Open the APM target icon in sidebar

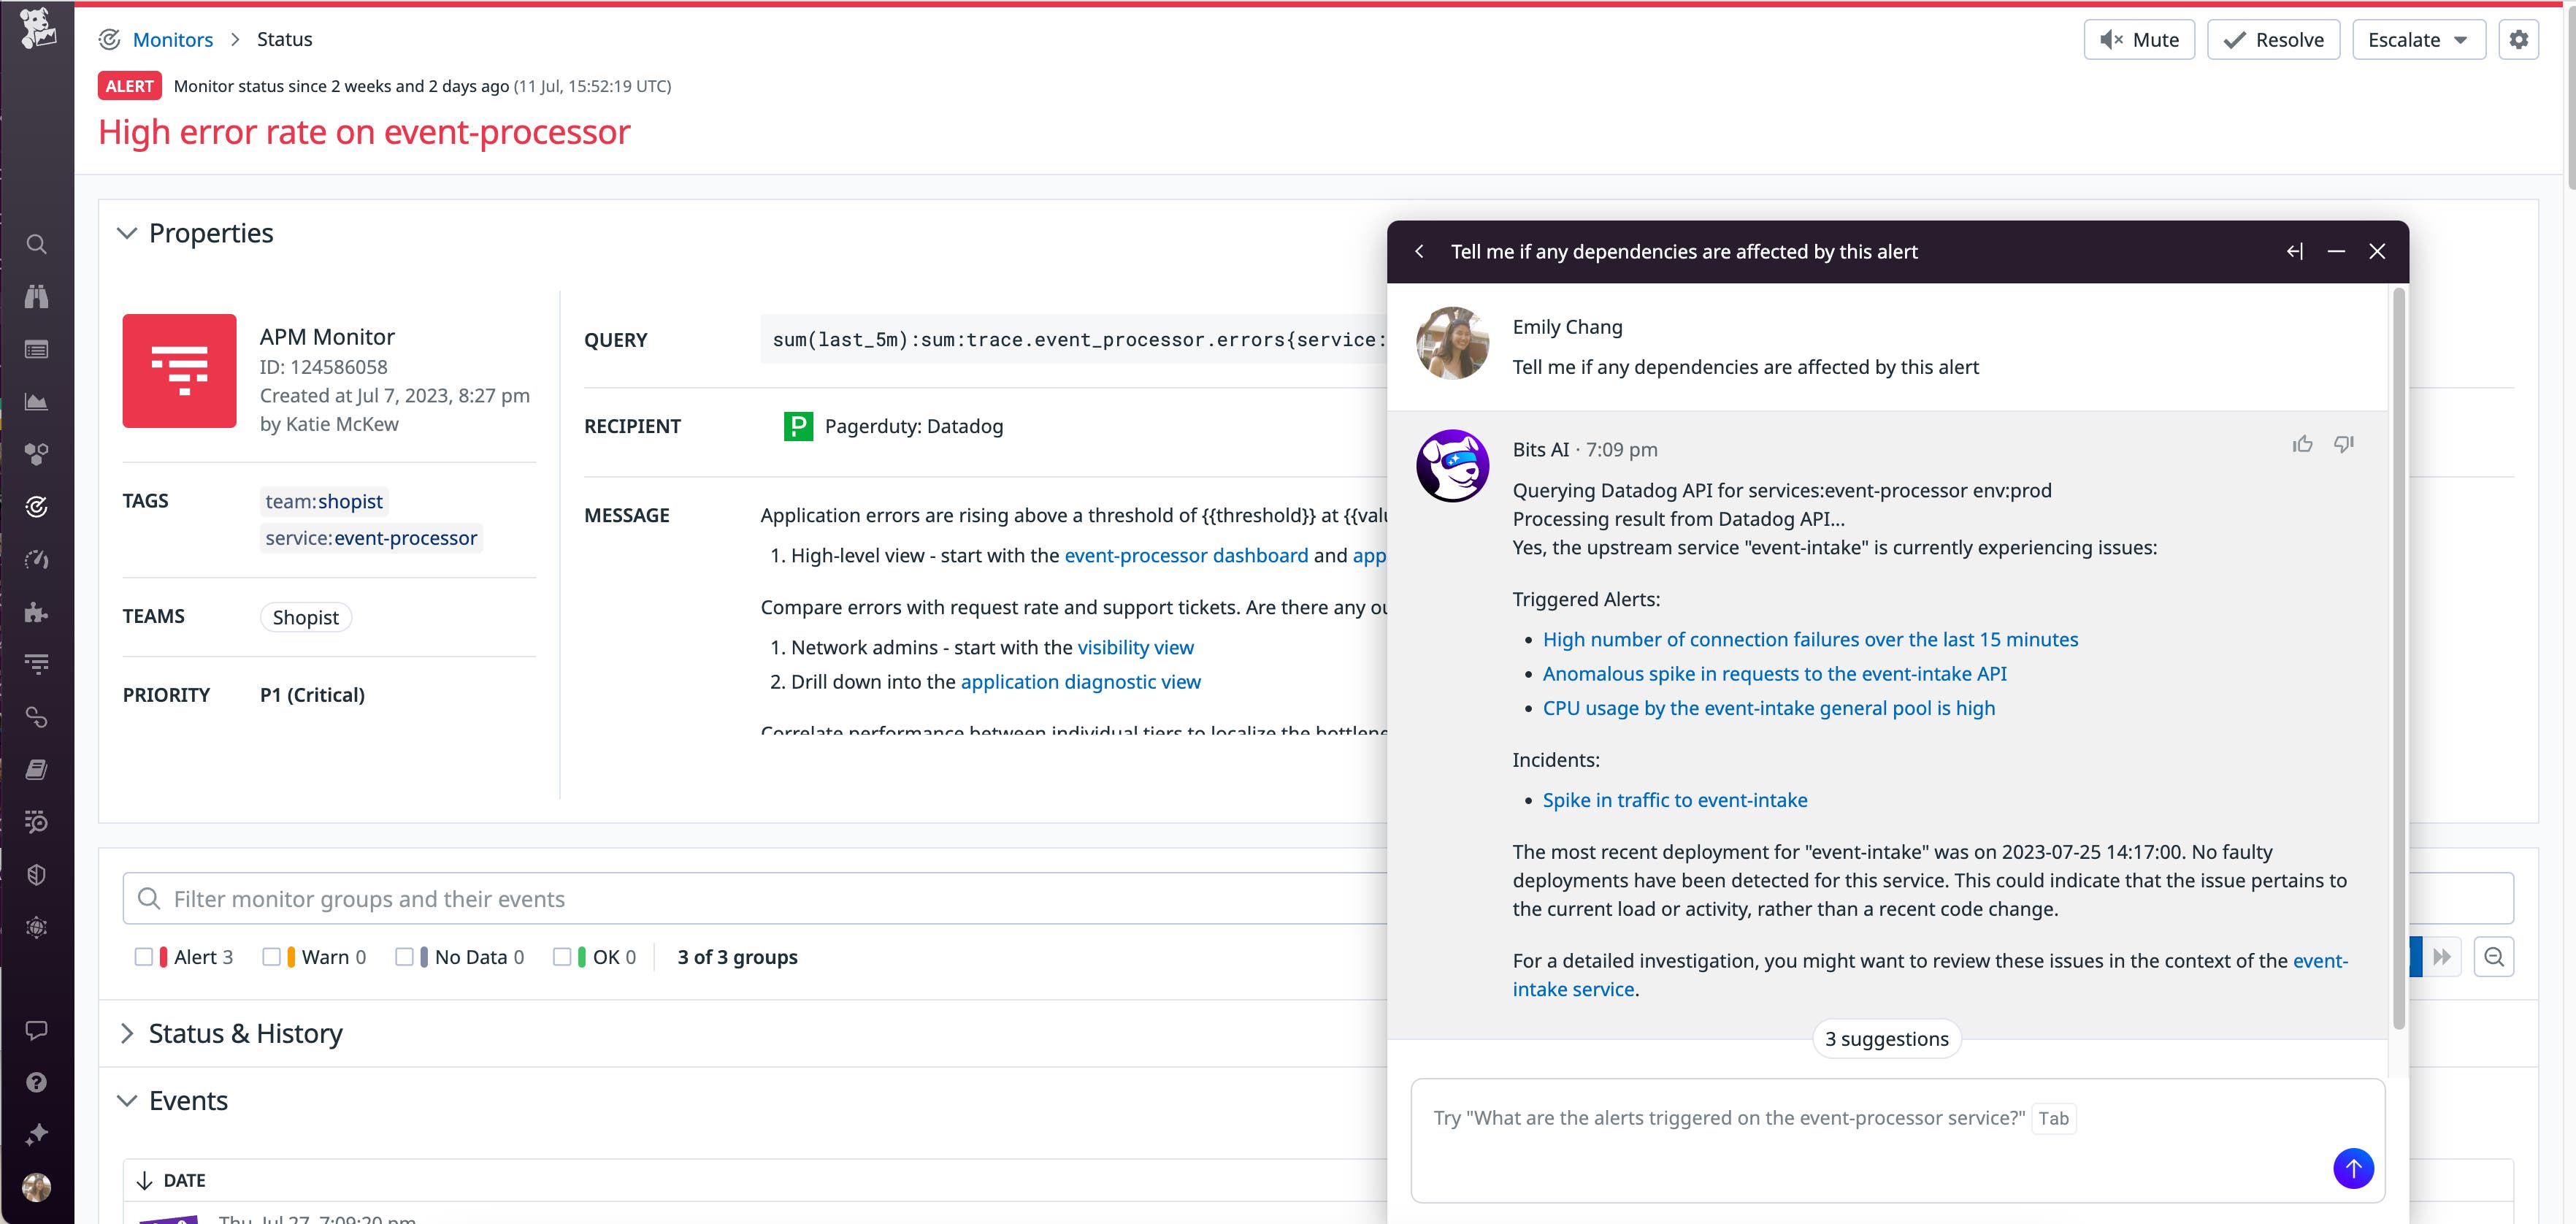click(x=36, y=506)
